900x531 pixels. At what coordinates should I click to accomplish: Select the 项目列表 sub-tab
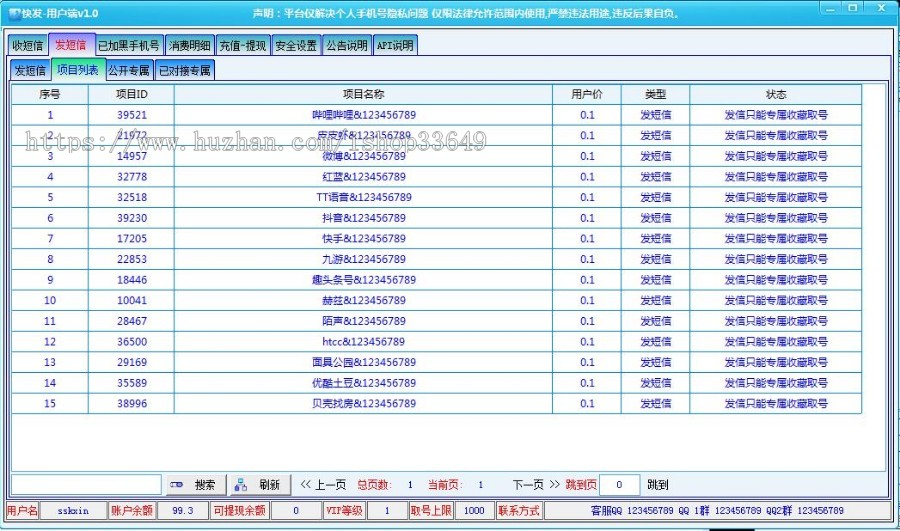click(78, 69)
